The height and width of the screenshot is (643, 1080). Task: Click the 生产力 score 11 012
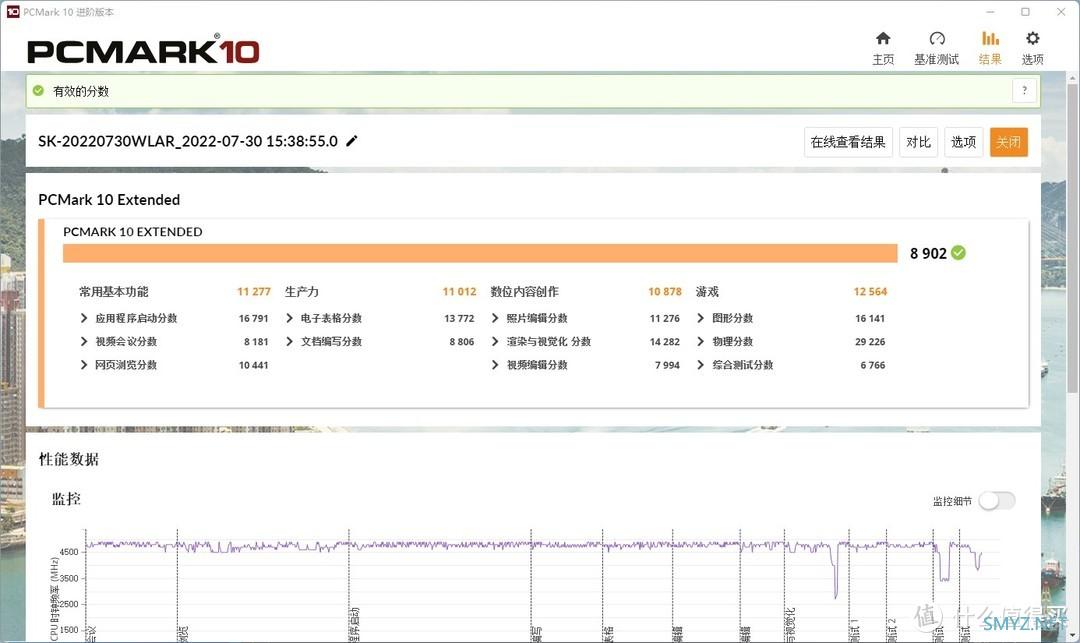tap(459, 292)
